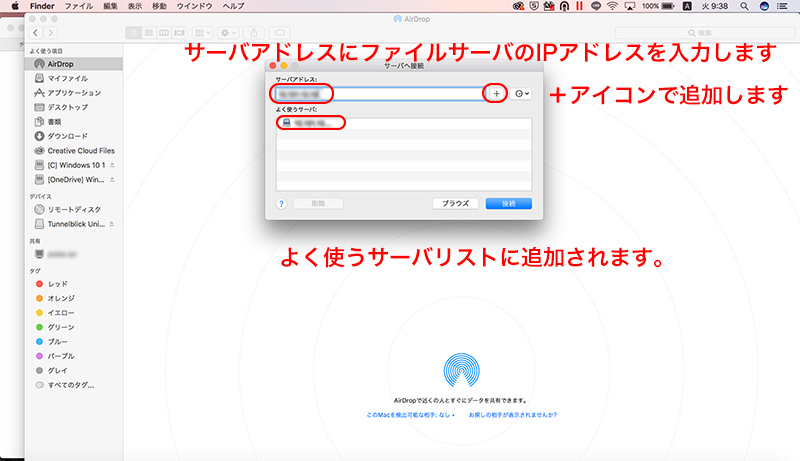Select the レッド tag

[74, 284]
